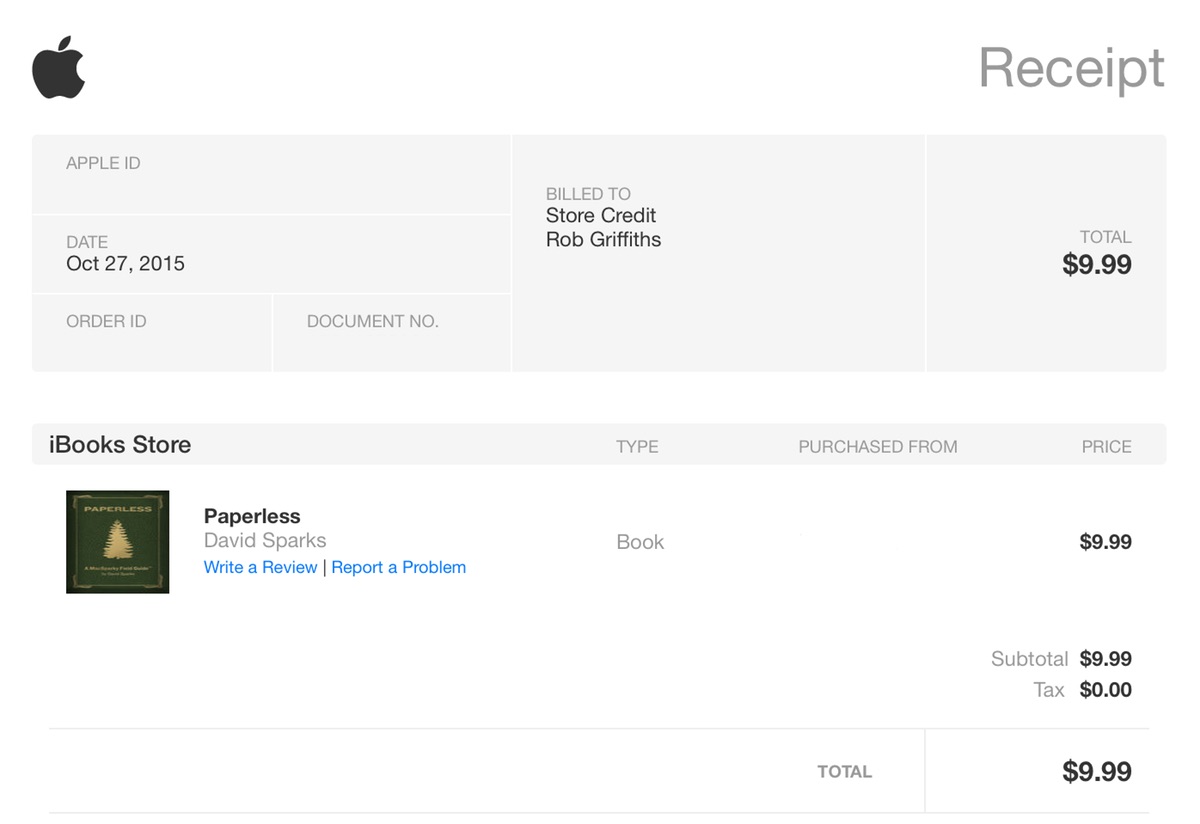
Task: Click the Subtotal label
Action: (1030, 659)
